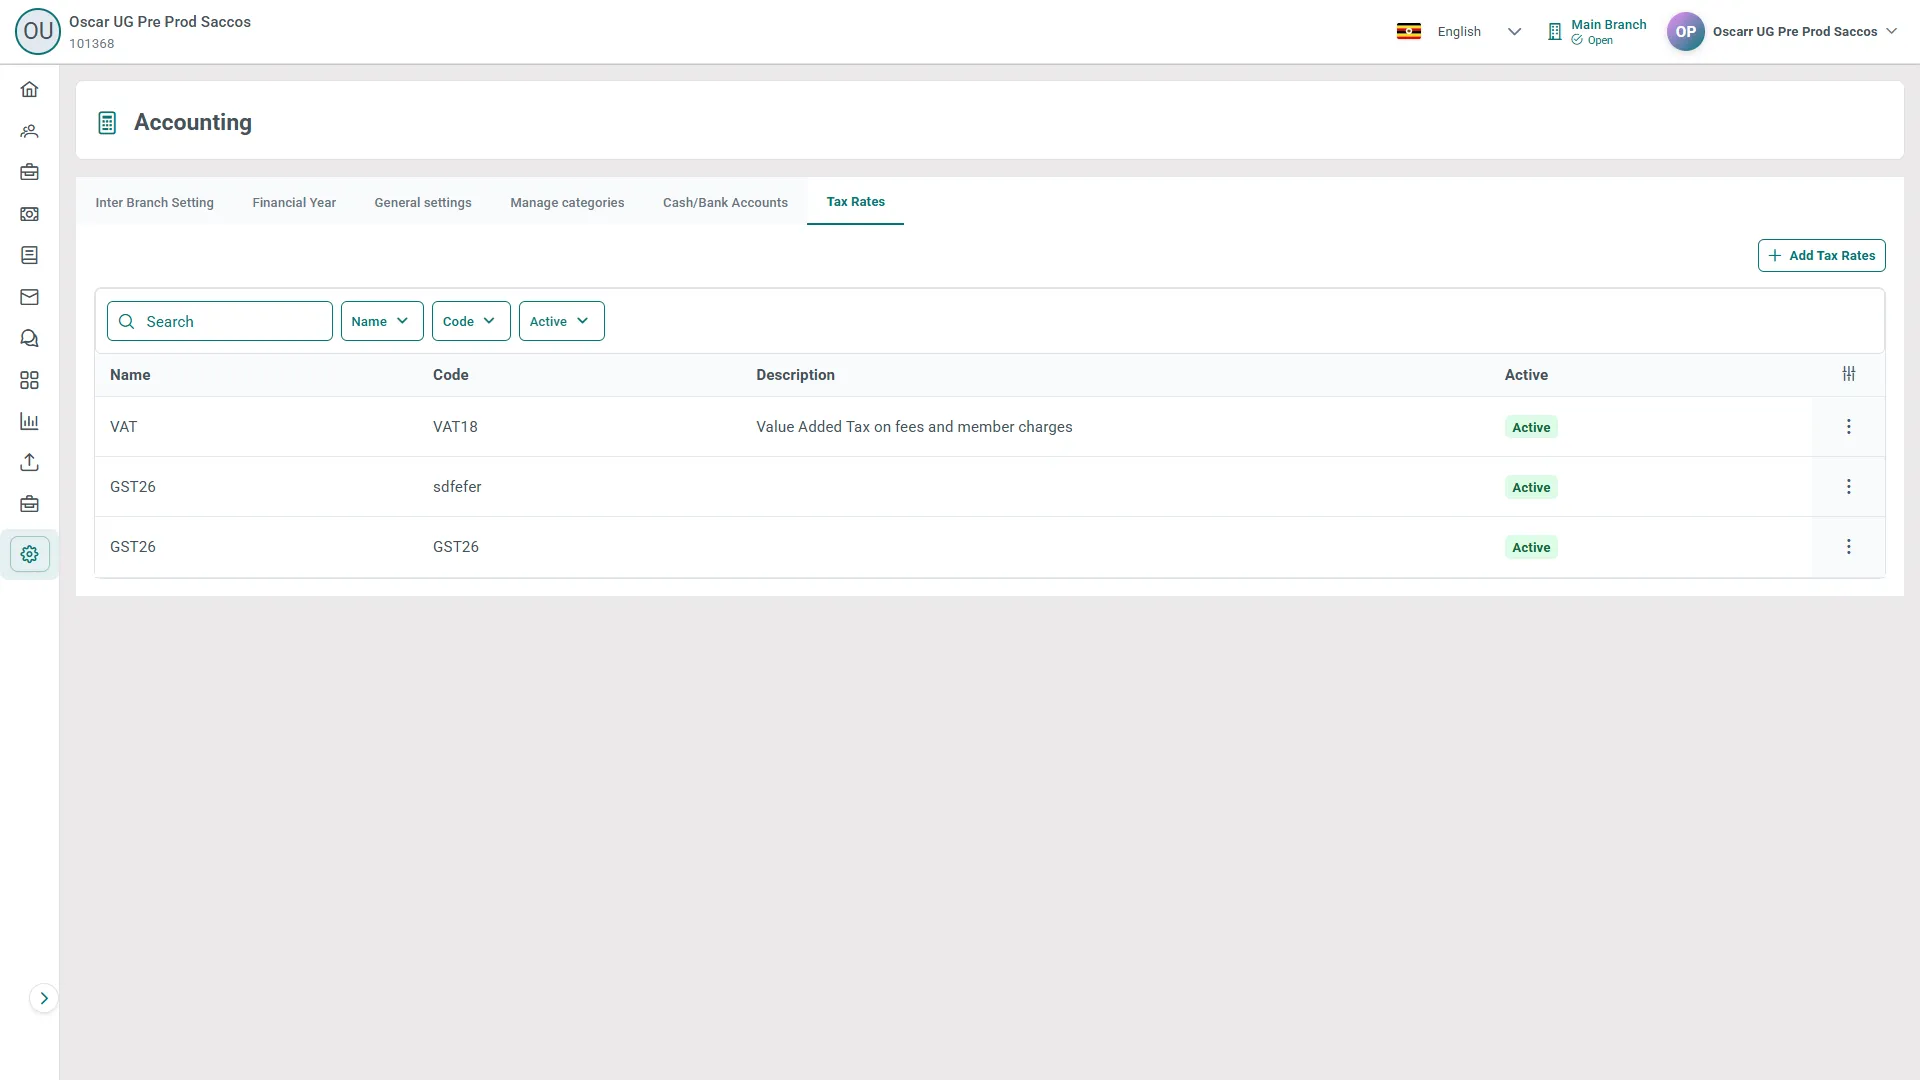Viewport: 1920px width, 1080px height.
Task: Open the grid apps icon in sidebar
Action: click(29, 380)
